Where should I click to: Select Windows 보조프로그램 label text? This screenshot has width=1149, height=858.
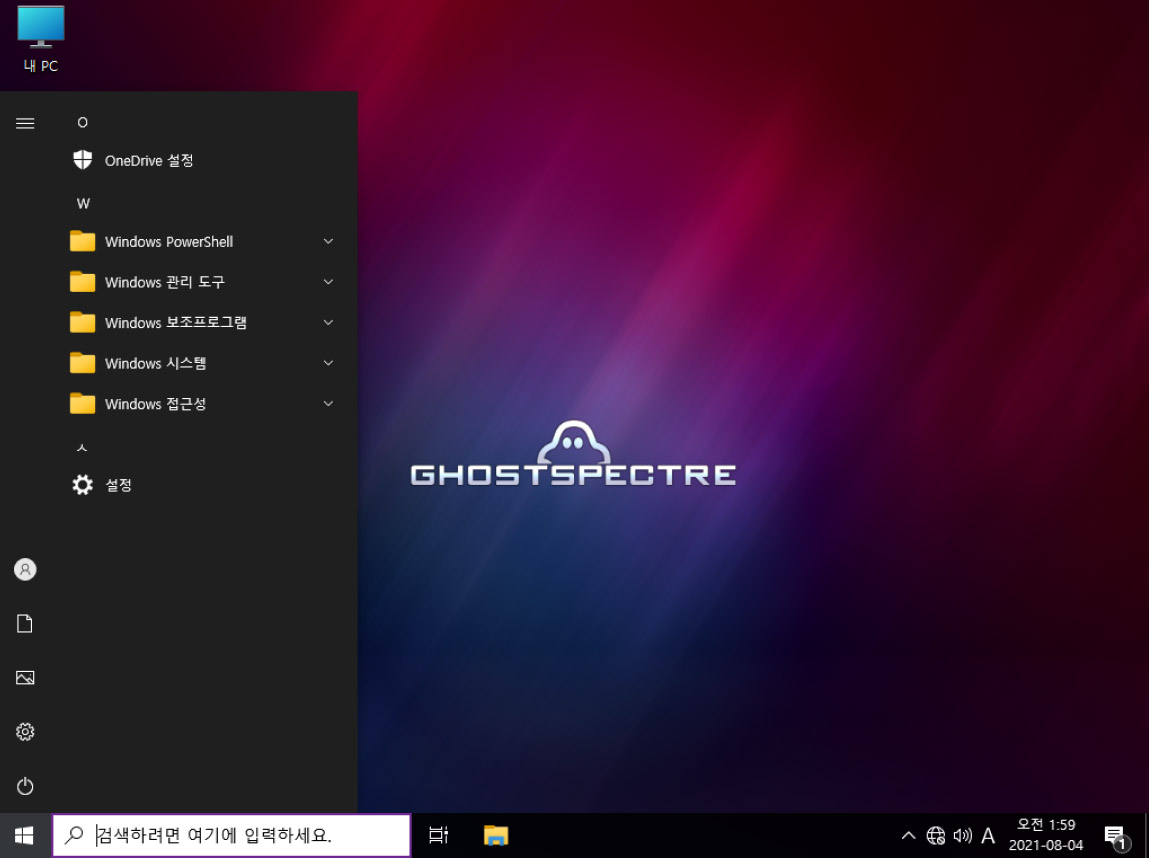pyautogui.click(x=175, y=322)
